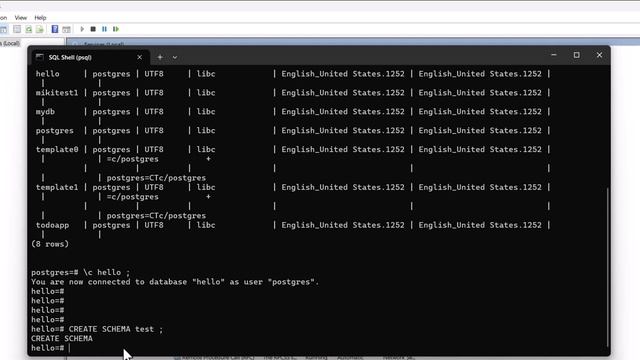Click the terminal vertical scrollbar thumb
The image size is (640, 360).
point(607,267)
